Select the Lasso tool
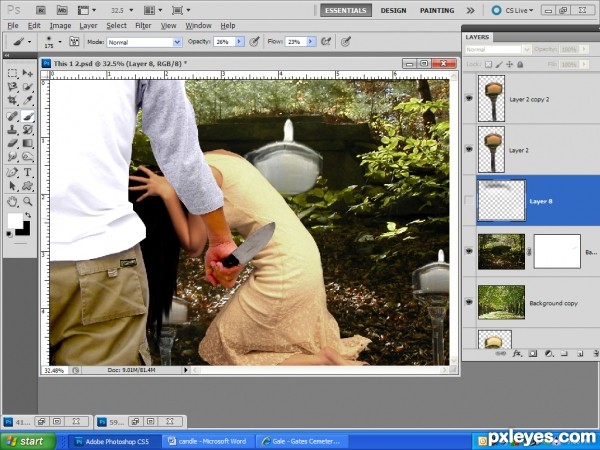This screenshot has width=600, height=450. tap(12, 87)
